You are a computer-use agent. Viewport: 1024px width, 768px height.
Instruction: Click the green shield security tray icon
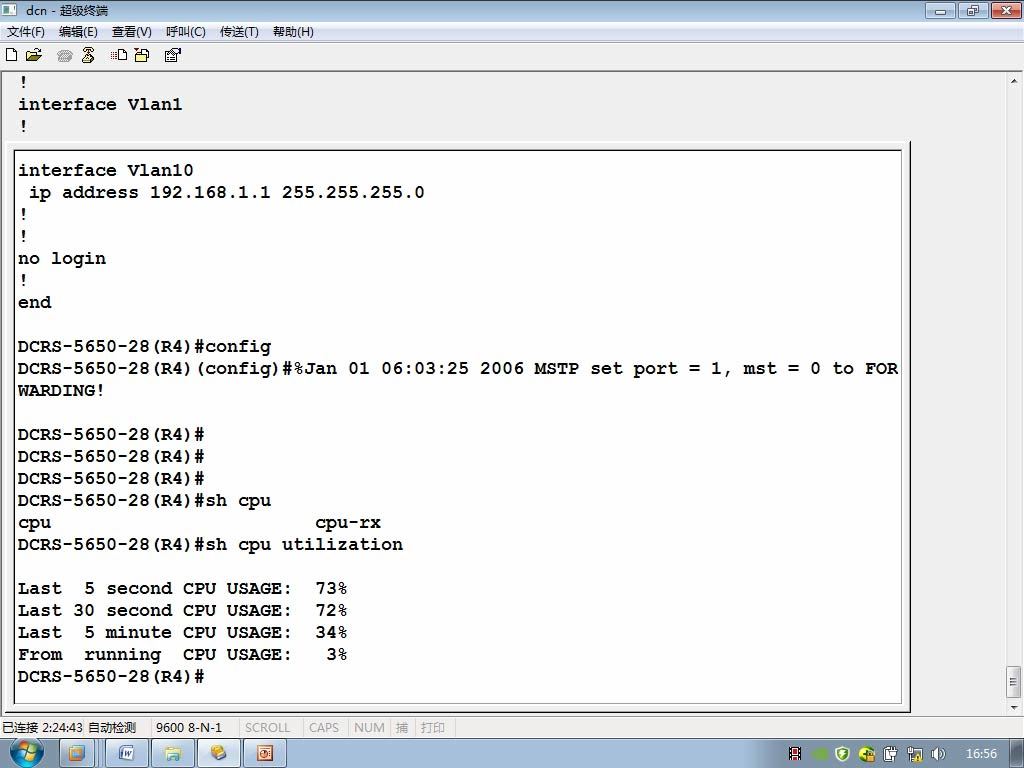pyautogui.click(x=842, y=754)
